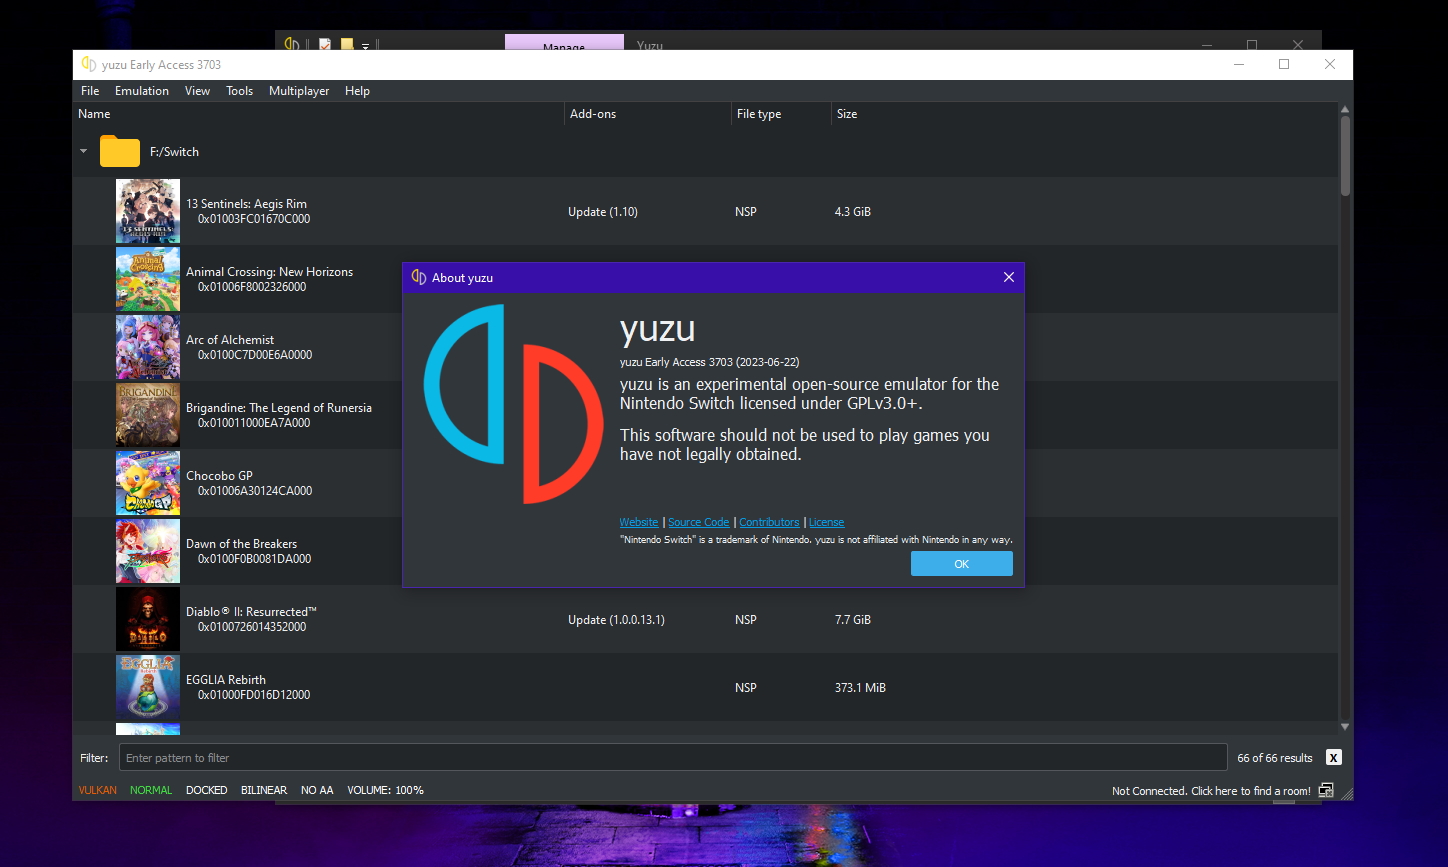Toggle the NORMAL GPU accuracy setting
1448x867 pixels.
[151, 790]
